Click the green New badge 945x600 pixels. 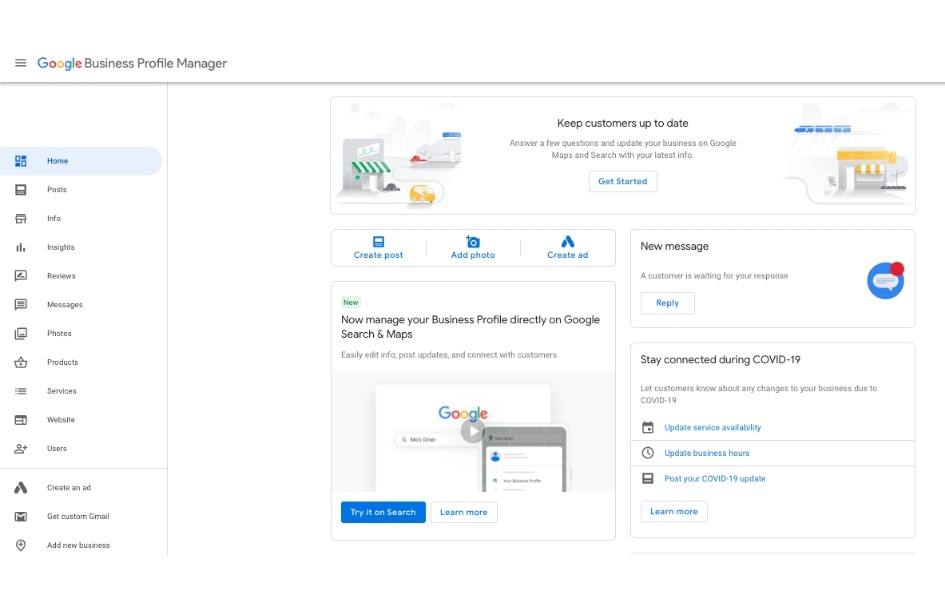(x=351, y=302)
